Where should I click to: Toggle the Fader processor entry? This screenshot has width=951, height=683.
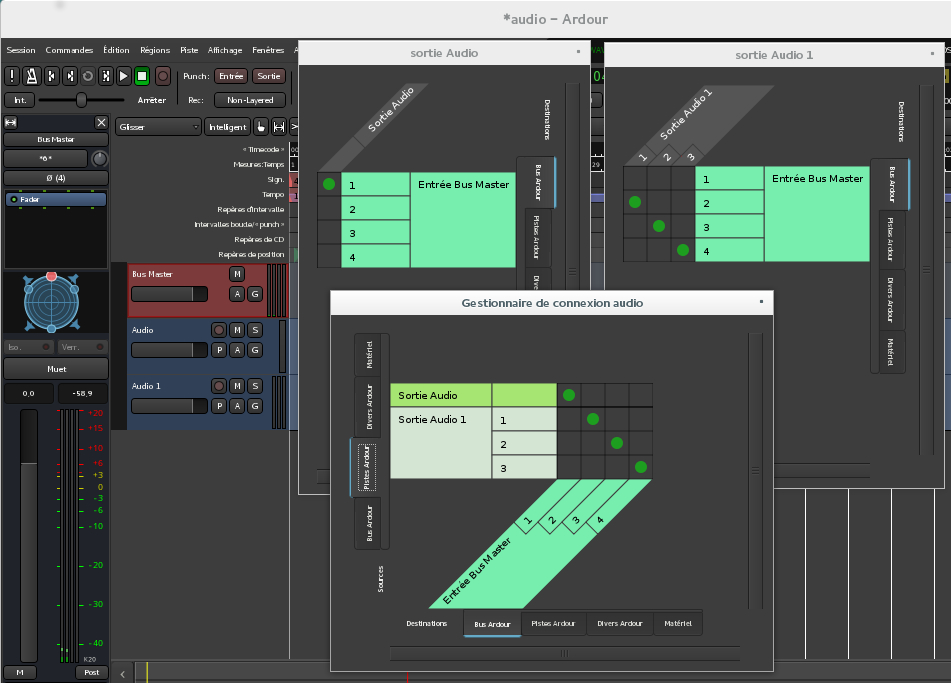point(56,199)
